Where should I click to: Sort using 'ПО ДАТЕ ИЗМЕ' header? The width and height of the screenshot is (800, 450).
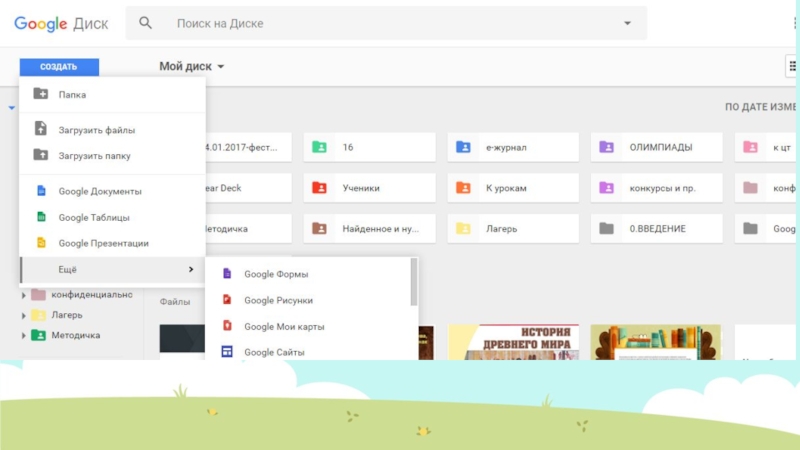pyautogui.click(x=760, y=107)
